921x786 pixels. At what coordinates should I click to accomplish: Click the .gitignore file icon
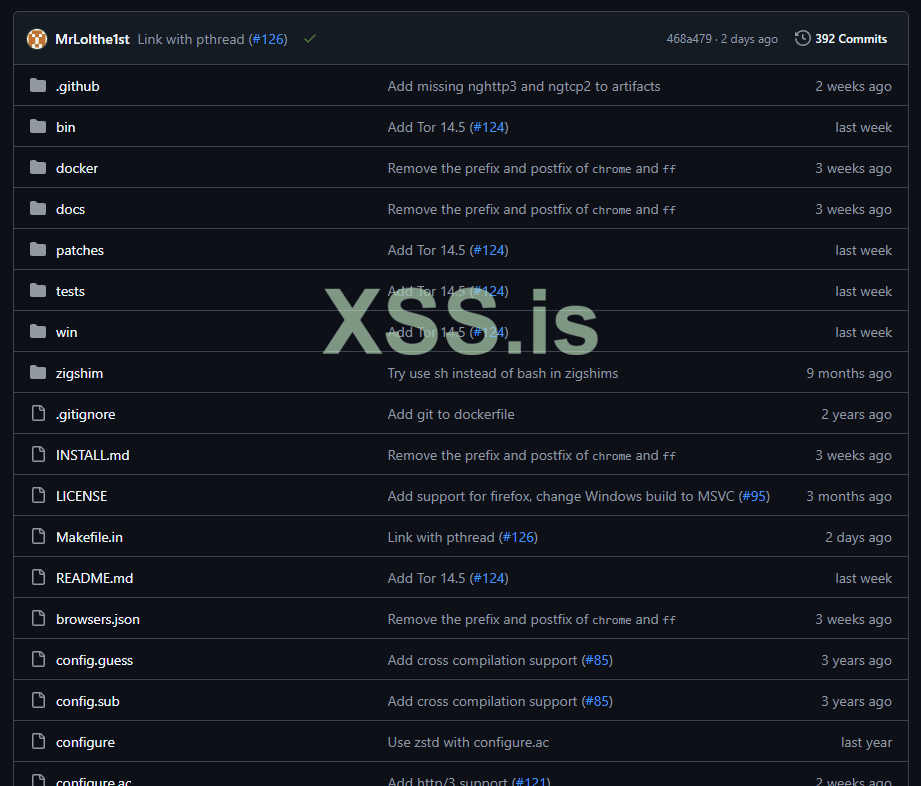[x=38, y=414]
